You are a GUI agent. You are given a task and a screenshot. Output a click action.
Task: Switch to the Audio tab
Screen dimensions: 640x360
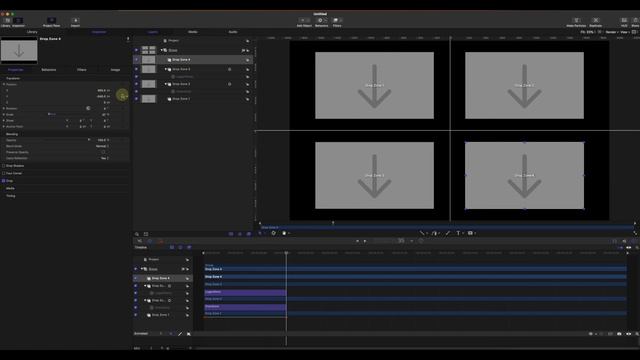pyautogui.click(x=233, y=32)
